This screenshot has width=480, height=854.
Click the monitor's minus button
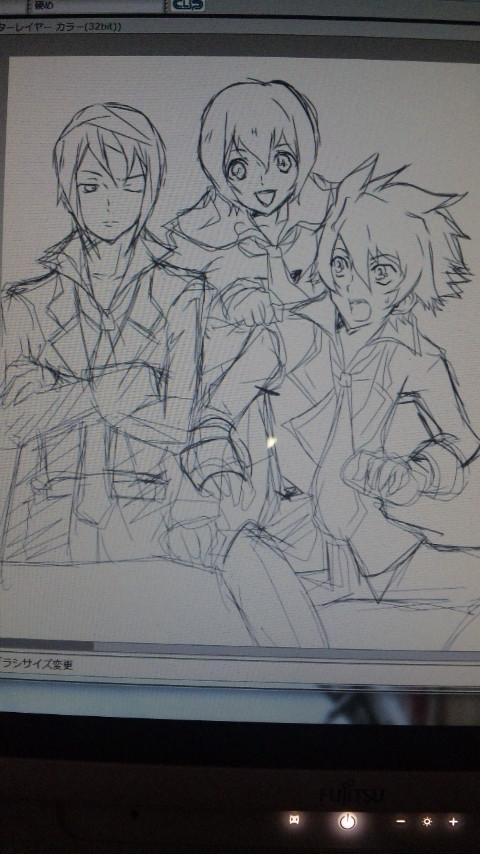click(400, 821)
